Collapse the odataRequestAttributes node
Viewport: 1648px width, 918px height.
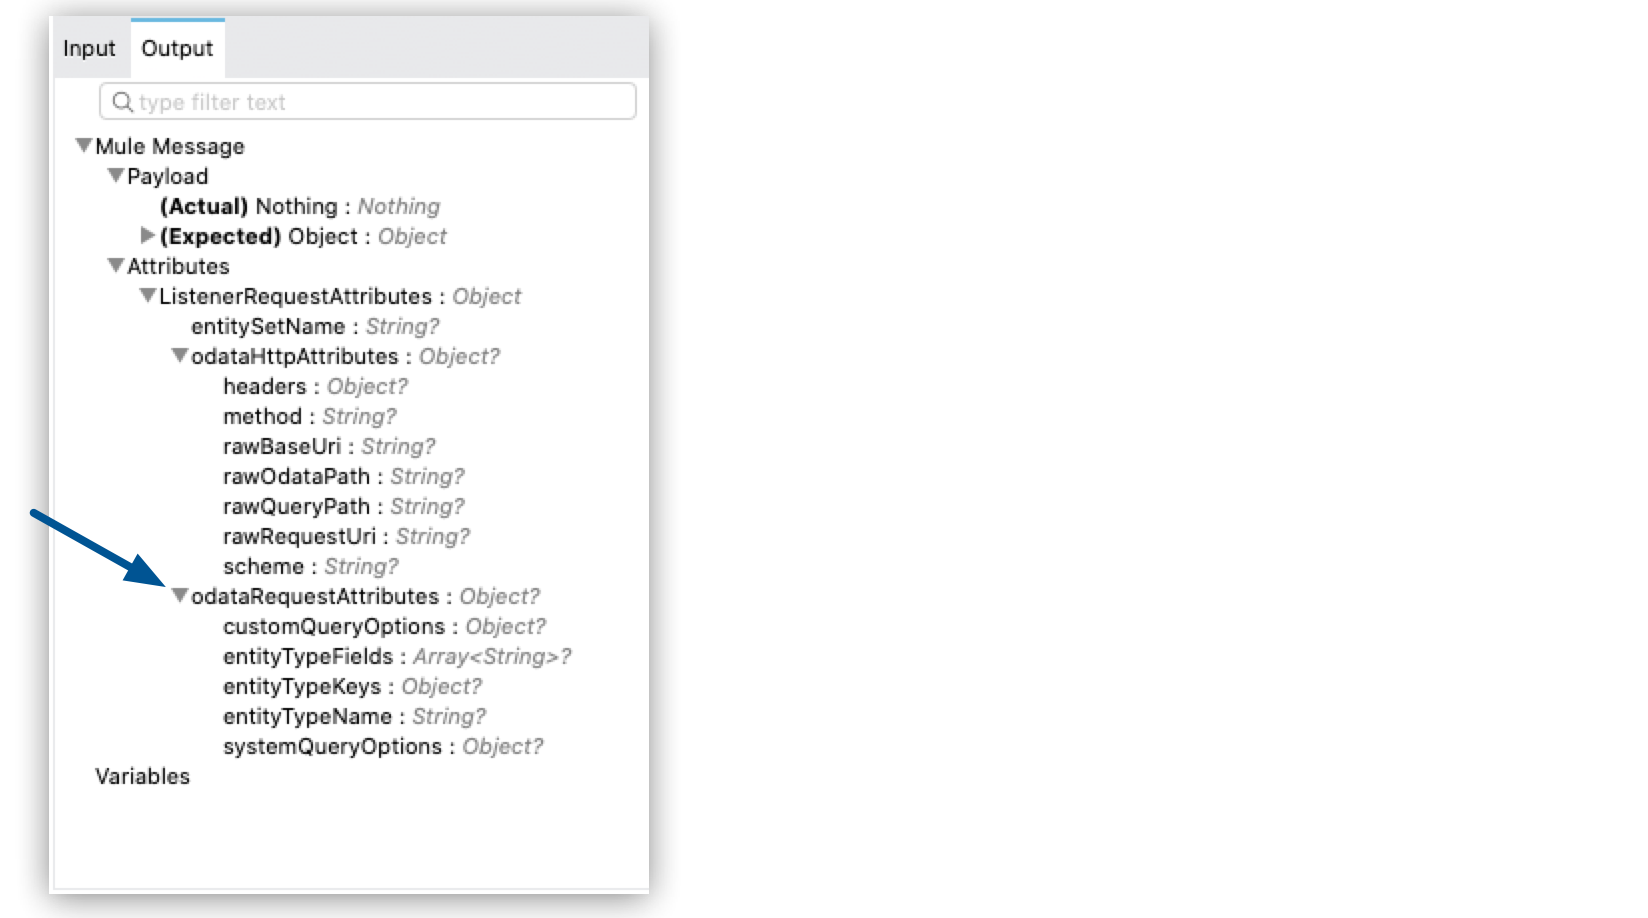(x=178, y=596)
